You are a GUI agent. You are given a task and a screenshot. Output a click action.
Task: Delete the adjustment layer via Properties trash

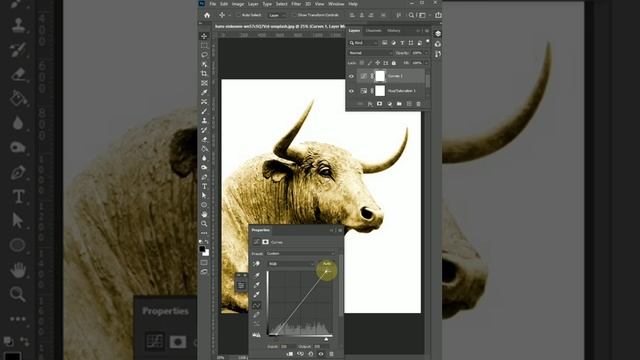point(331,354)
